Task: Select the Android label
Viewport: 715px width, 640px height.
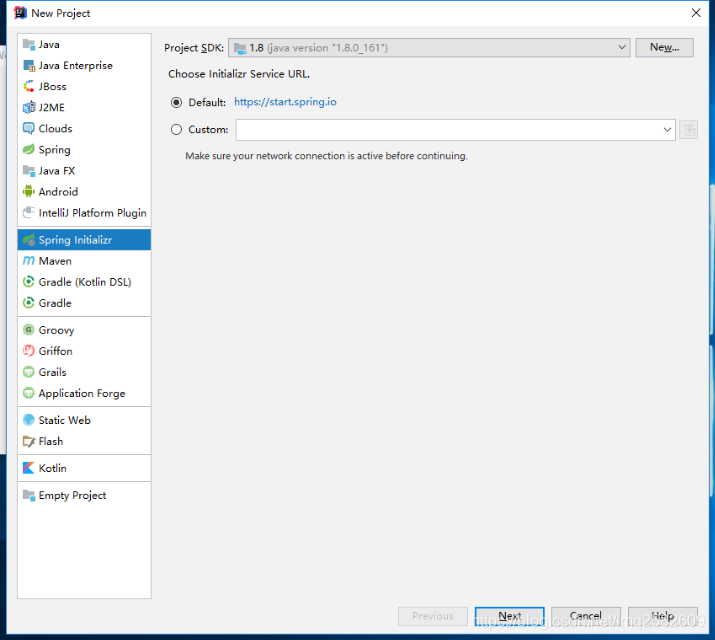Action: pos(58,192)
